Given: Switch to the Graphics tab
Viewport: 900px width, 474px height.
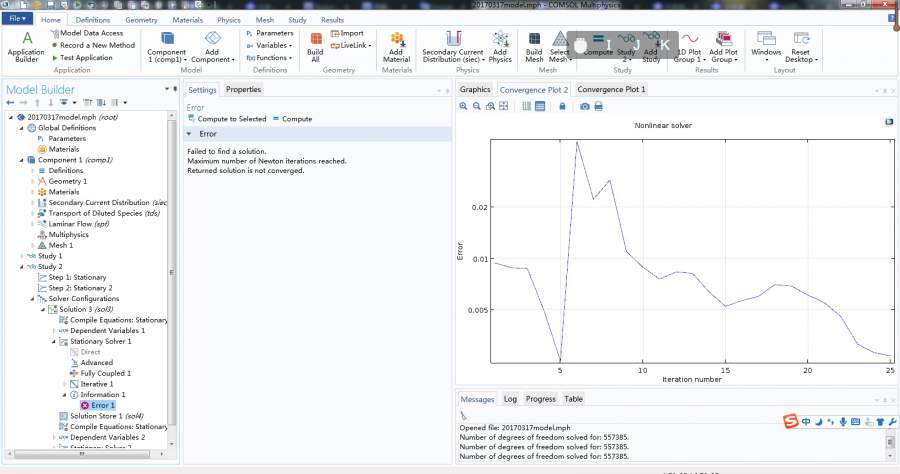Looking at the screenshot, I should 475,90.
